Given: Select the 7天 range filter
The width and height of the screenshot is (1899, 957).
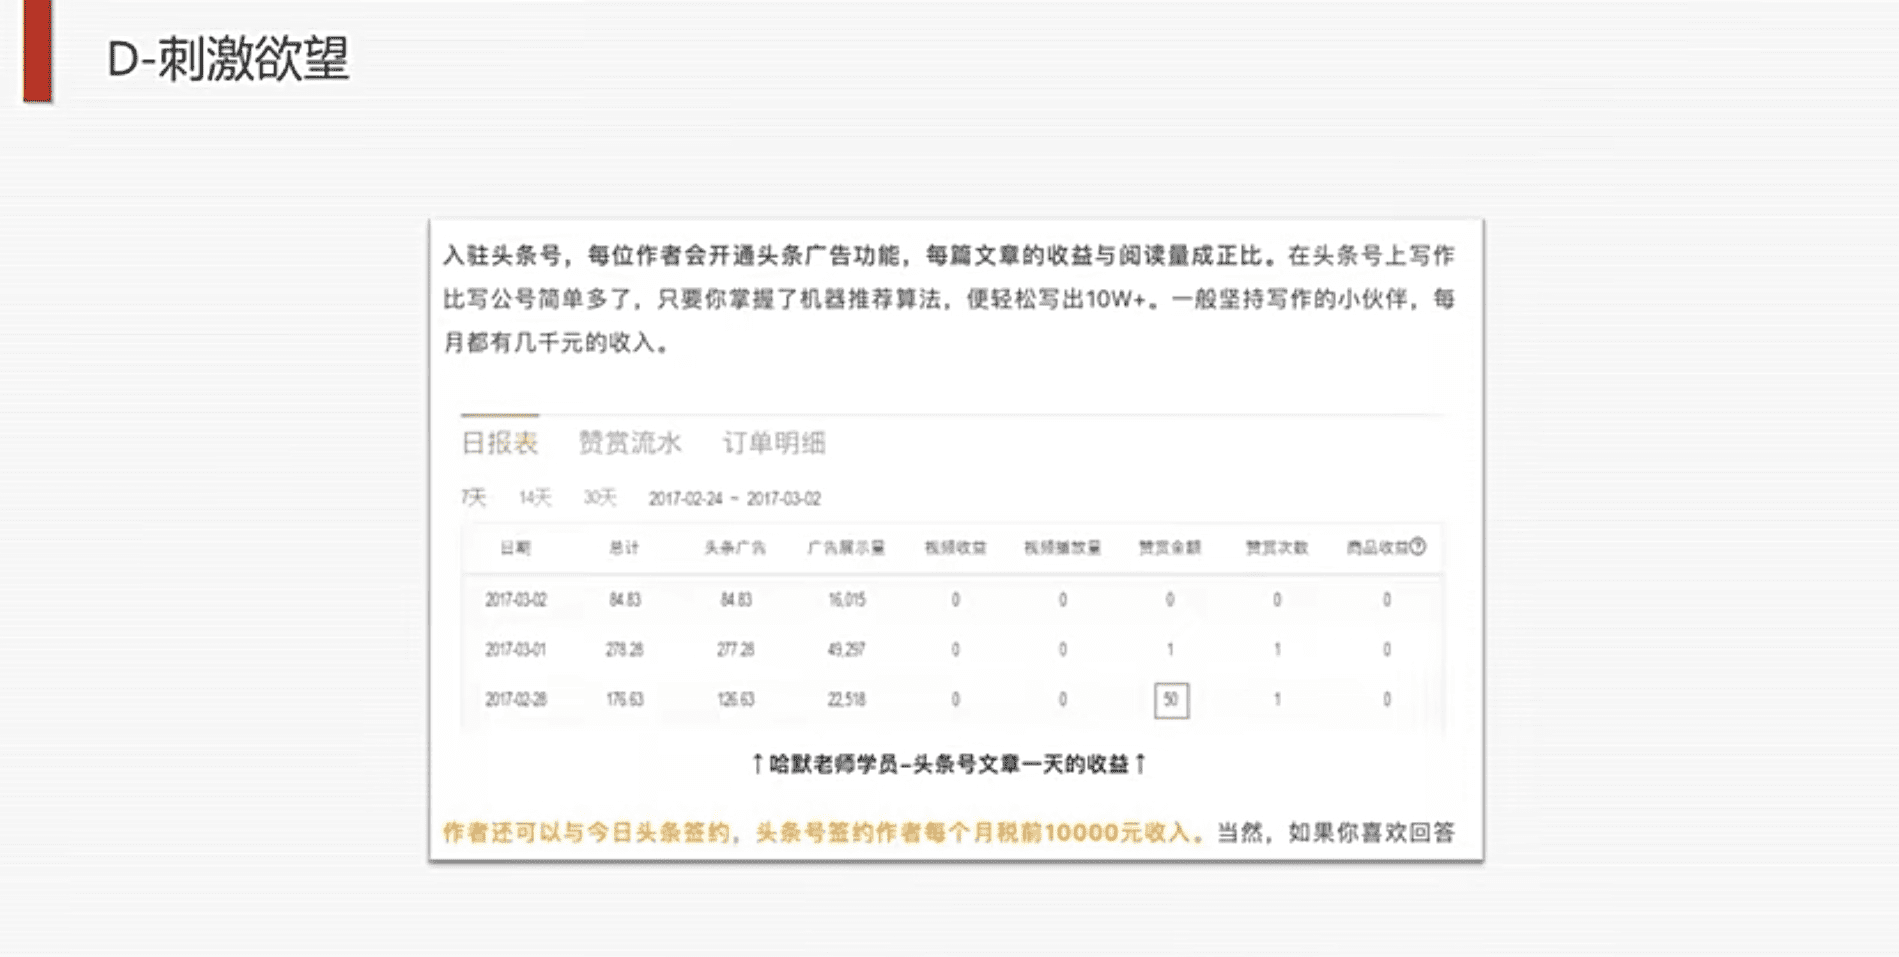Looking at the screenshot, I should (474, 497).
